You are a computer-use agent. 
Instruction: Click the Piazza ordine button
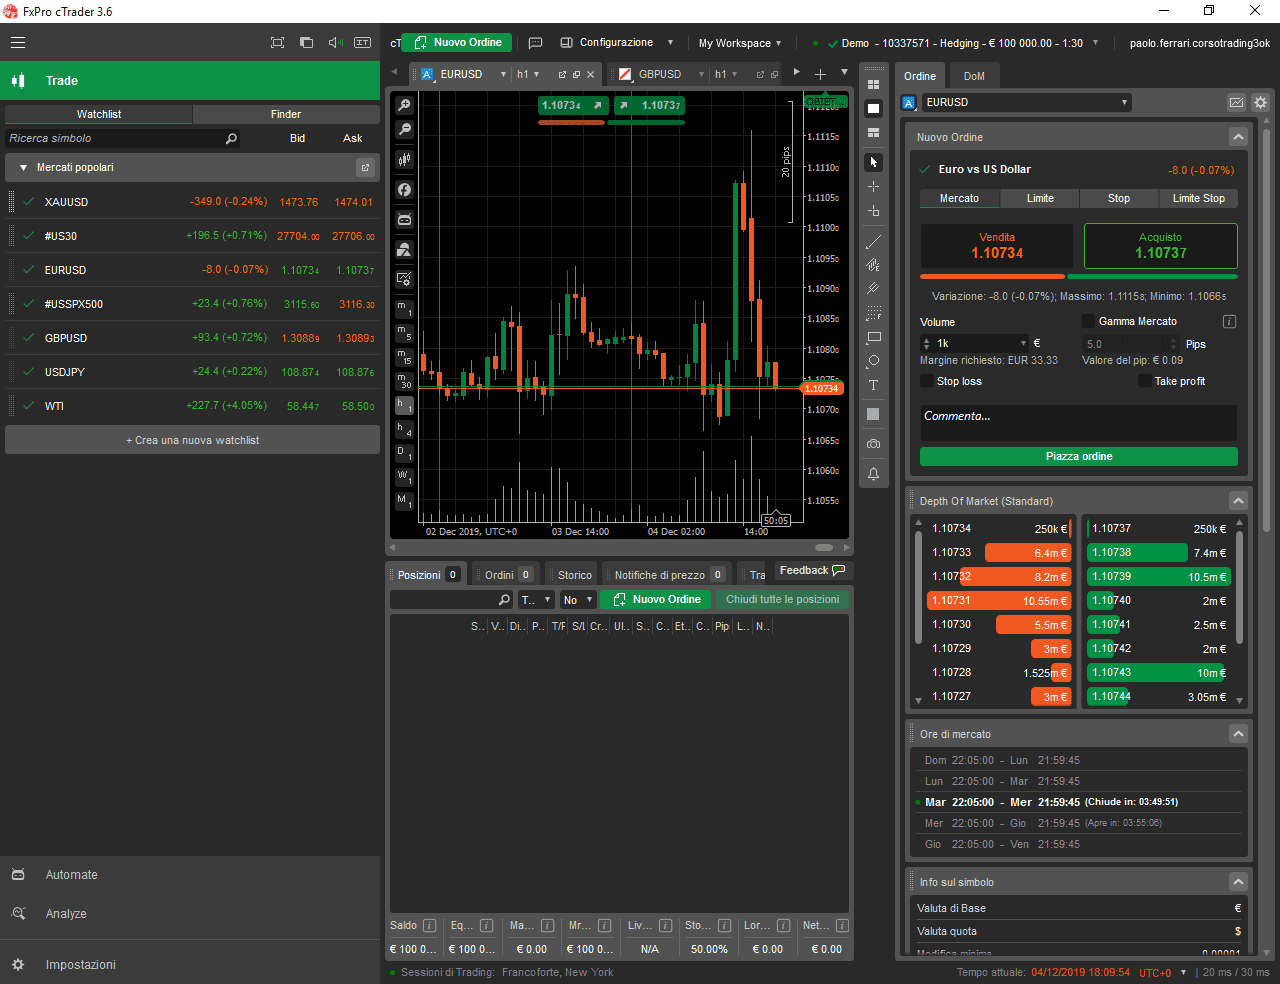[x=1079, y=456]
